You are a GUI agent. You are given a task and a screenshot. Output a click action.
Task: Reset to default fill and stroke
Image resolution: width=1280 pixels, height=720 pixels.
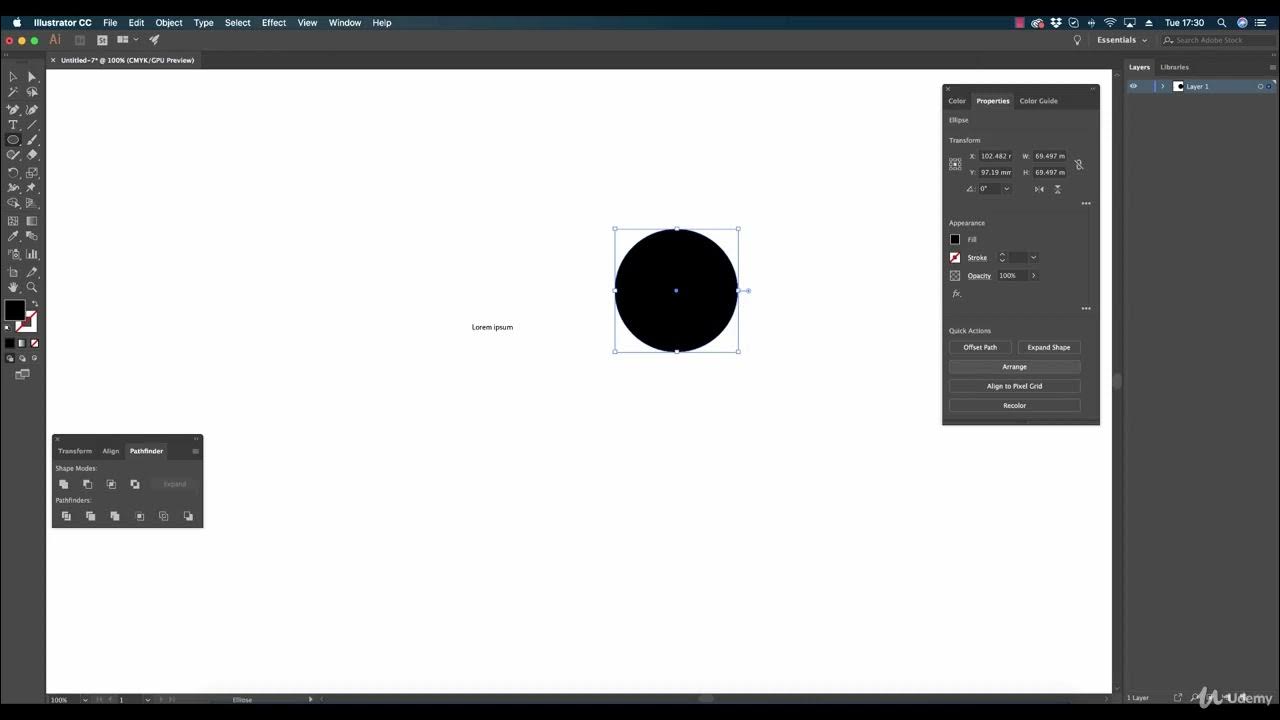8,327
